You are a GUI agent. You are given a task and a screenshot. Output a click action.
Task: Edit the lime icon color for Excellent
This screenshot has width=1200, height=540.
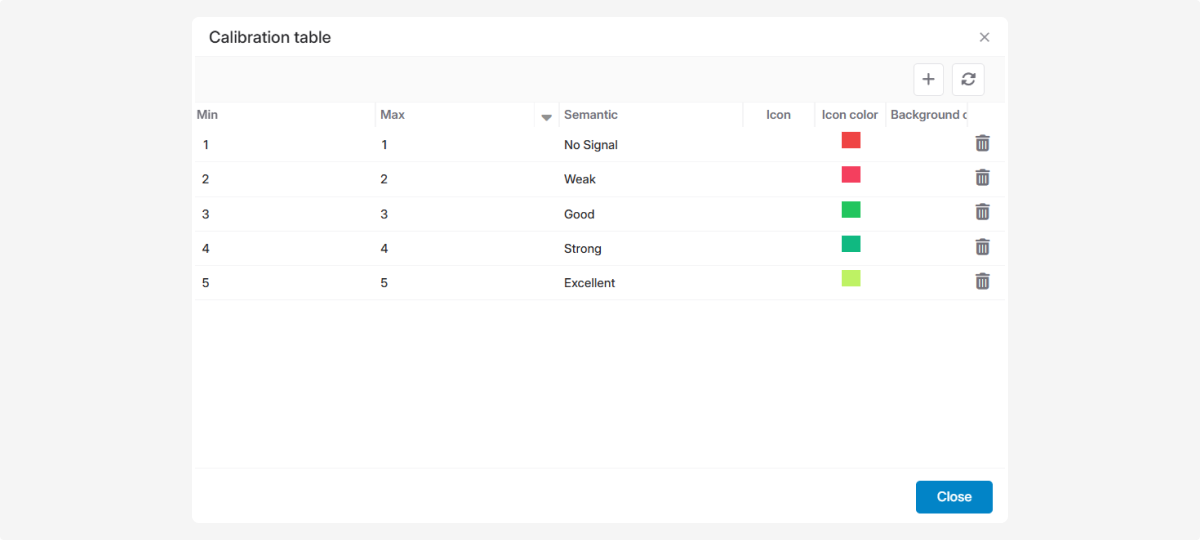851,279
